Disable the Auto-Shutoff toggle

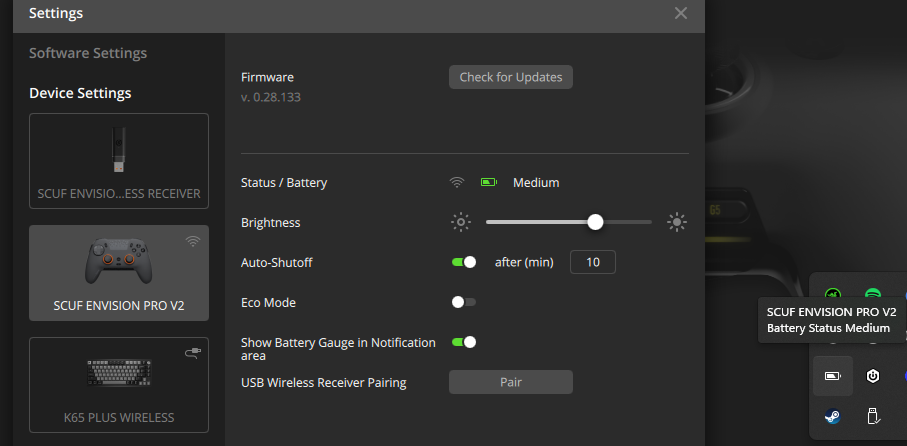(464, 262)
